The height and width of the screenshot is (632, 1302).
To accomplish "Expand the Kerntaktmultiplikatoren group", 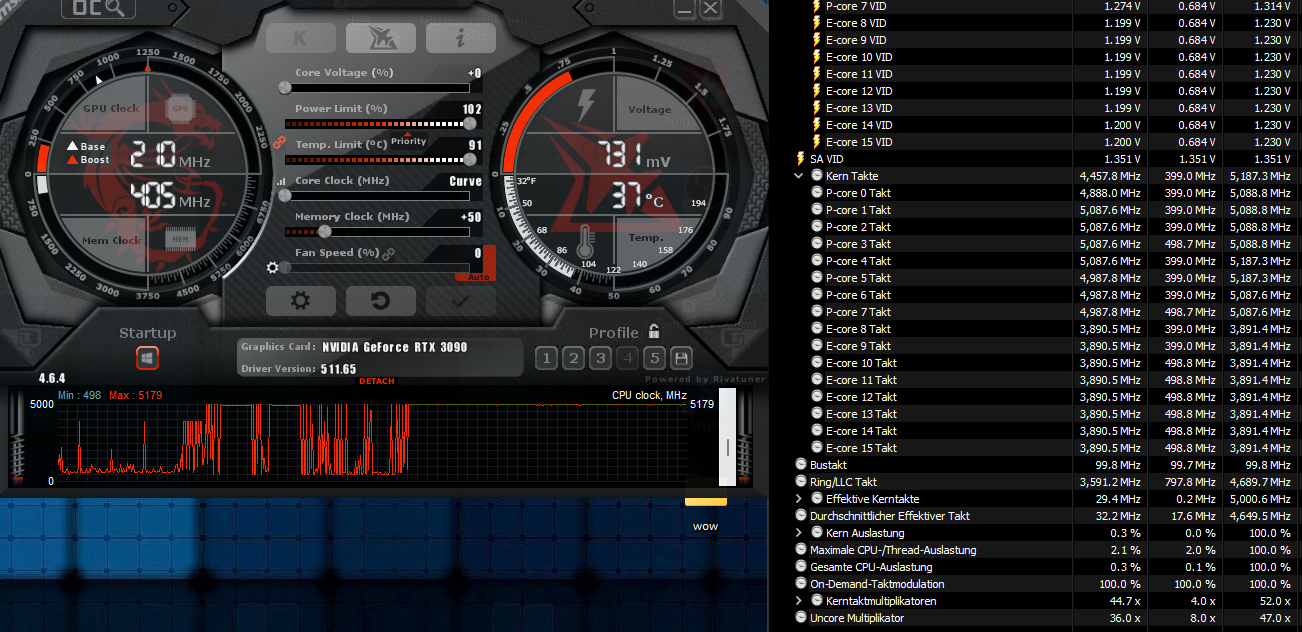I will click(799, 601).
